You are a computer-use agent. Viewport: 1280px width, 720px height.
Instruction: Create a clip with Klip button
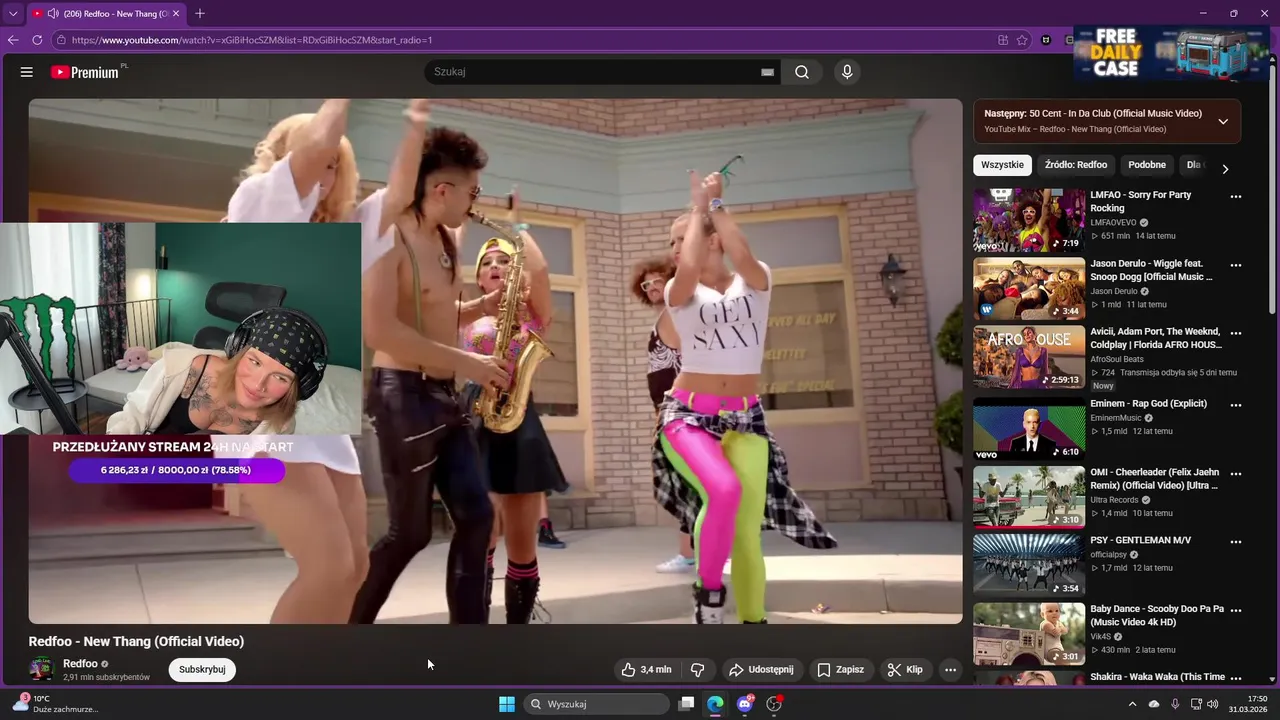pyautogui.click(x=905, y=669)
